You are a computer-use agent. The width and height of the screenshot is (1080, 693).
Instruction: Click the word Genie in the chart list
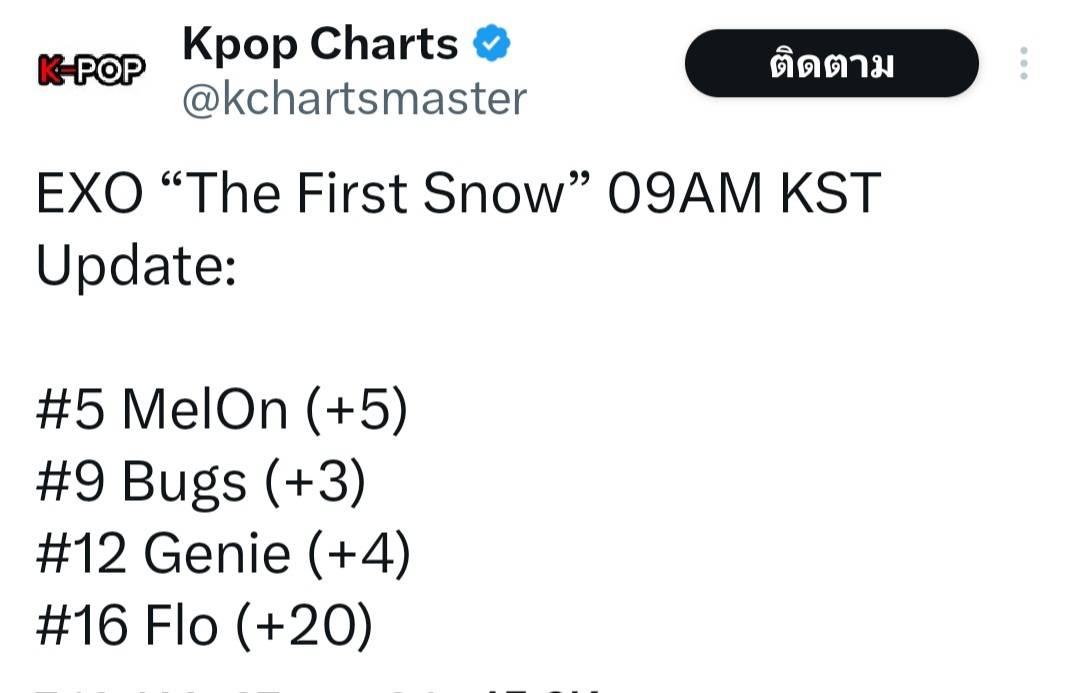(x=217, y=553)
